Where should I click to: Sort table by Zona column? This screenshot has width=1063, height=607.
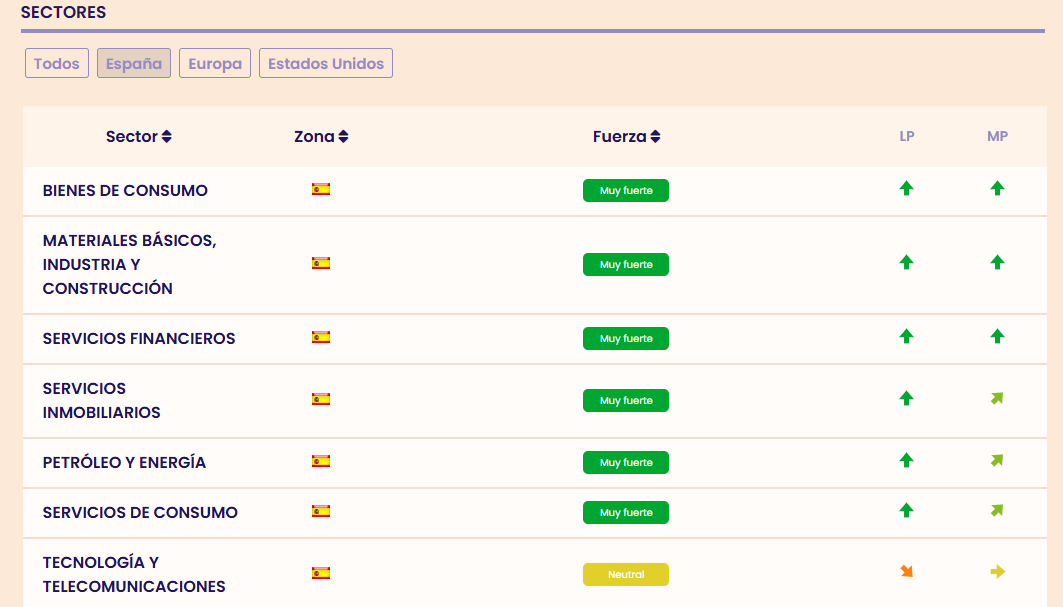point(321,137)
